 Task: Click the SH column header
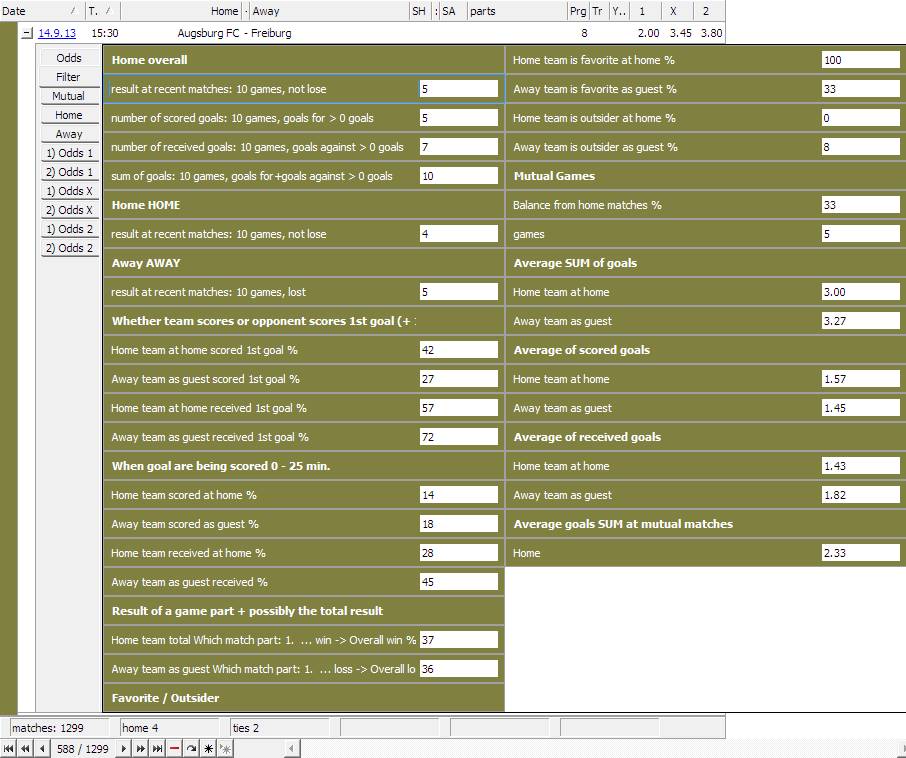pos(419,11)
